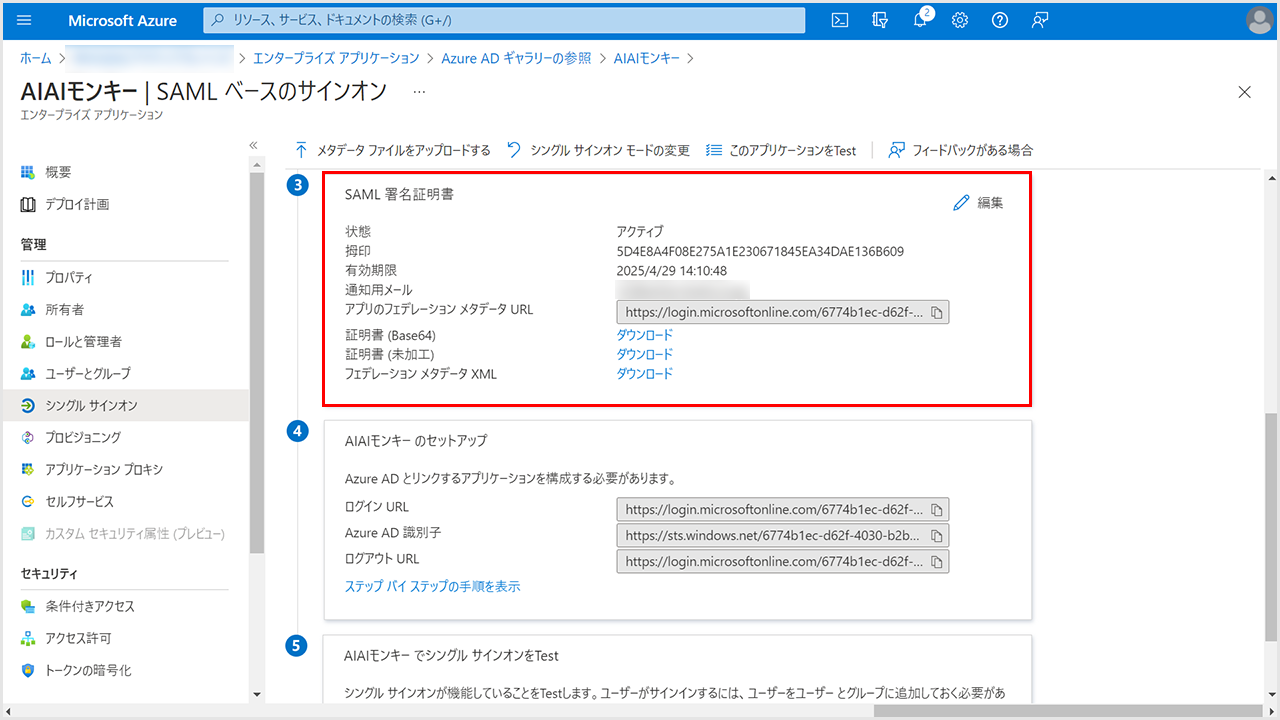1280x720 pixels.
Task: Select シングル サインオン in the sidebar
Action: 91,405
